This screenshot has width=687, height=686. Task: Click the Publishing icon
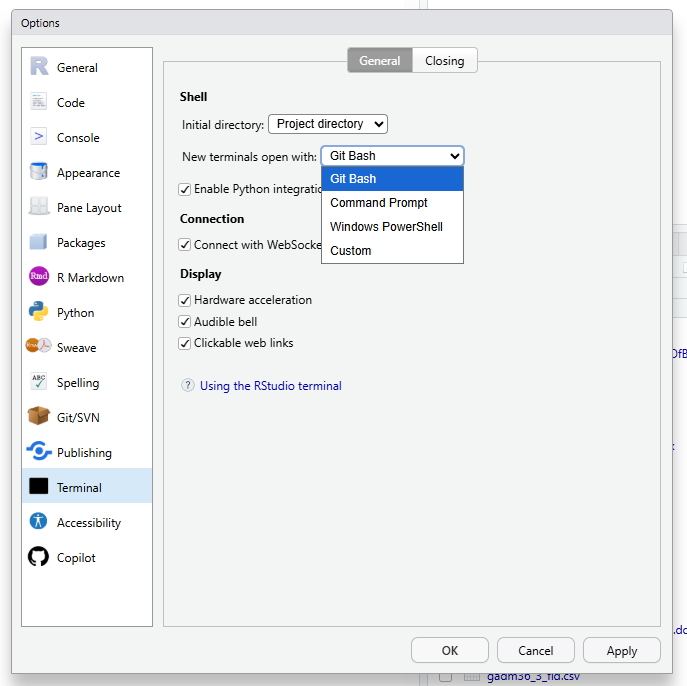click(39, 452)
